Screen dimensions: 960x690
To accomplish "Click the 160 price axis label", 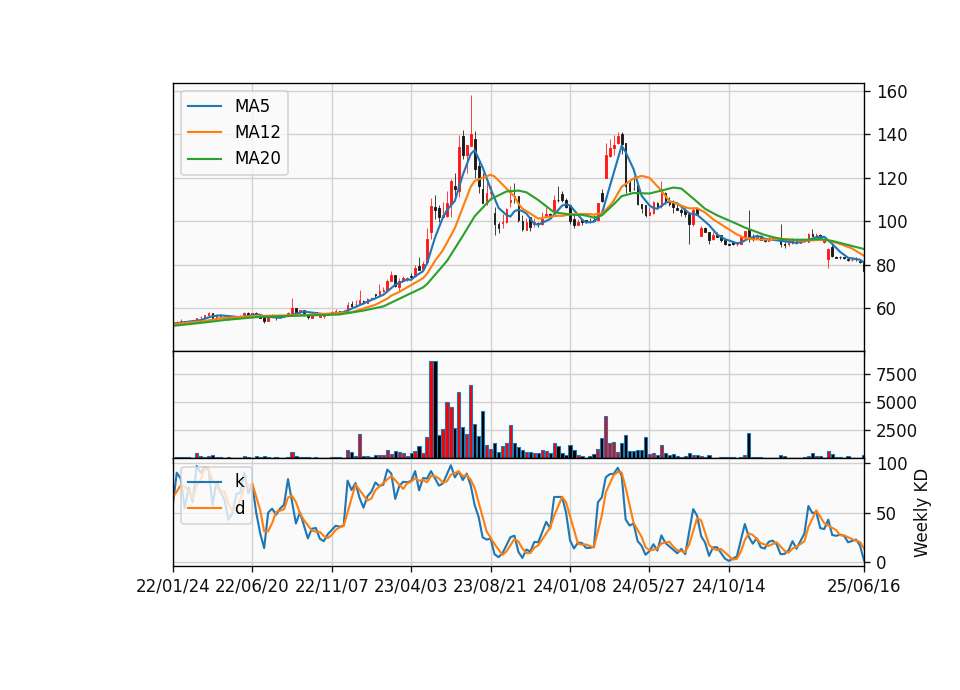I will [893, 92].
